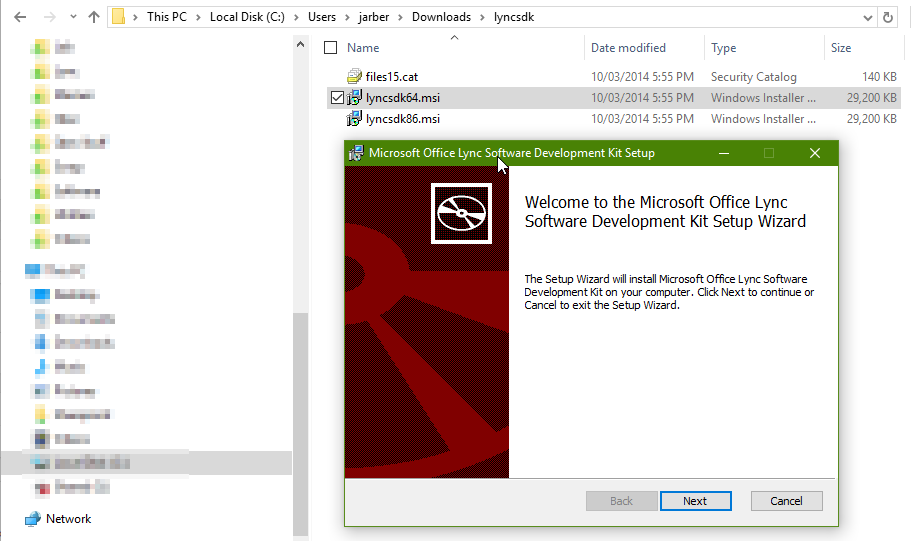Viewport: 911px width, 541px height.
Task: Click the Network icon in navigation pane
Action: pyautogui.click(x=33, y=519)
